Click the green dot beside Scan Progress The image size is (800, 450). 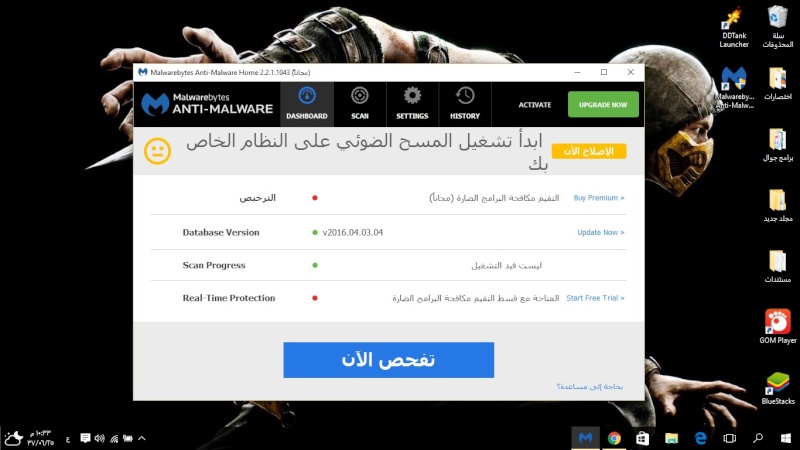coord(315,265)
